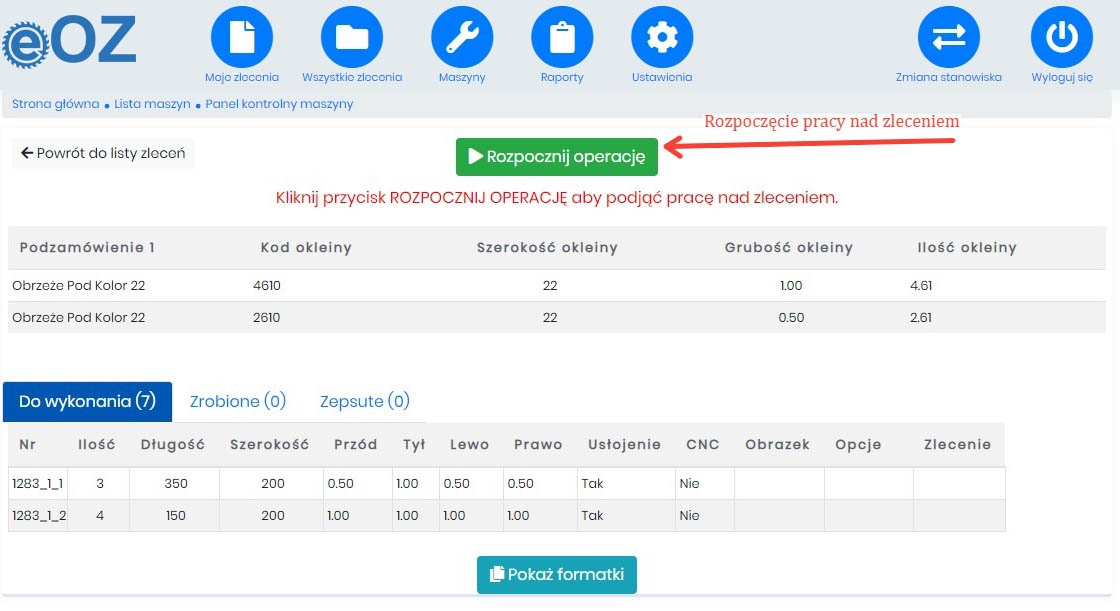The height and width of the screenshot is (611, 1120).
Task: Click the Długość column header
Action: point(172,445)
